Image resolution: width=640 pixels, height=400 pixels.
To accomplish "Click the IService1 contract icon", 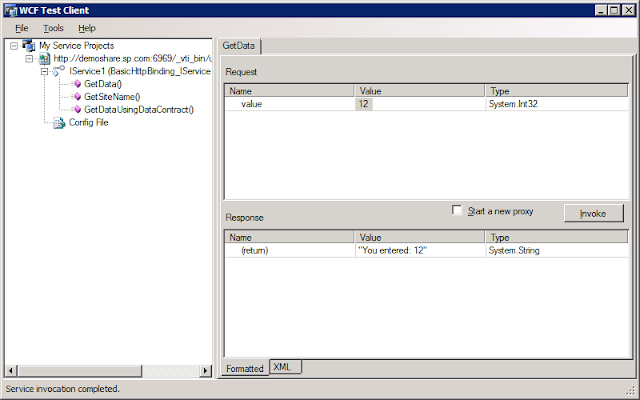I will tap(59, 71).
